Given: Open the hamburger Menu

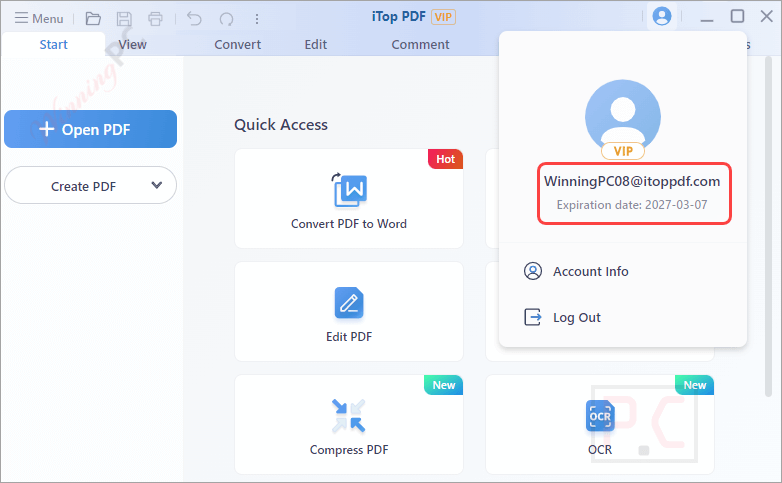Looking at the screenshot, I should click(39, 18).
